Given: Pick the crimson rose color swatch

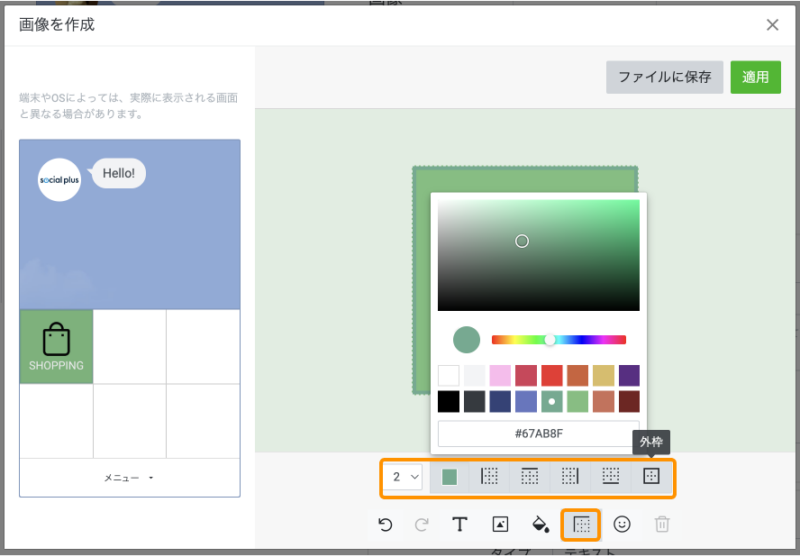Looking at the screenshot, I should coord(526,375).
